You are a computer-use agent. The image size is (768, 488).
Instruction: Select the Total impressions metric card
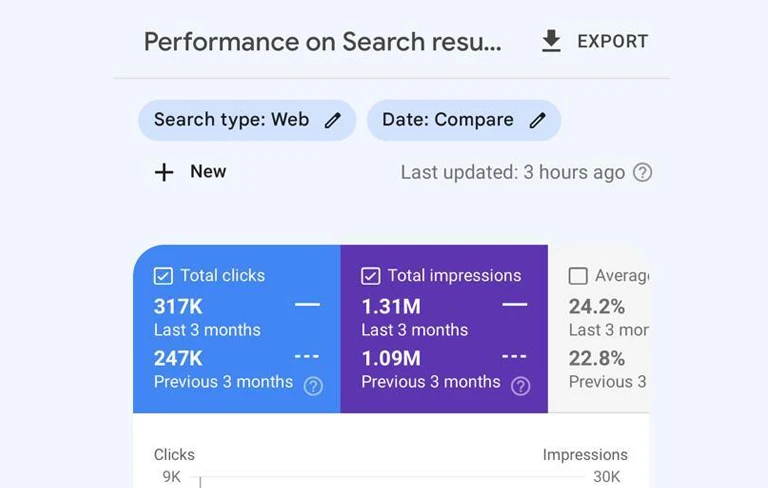coord(444,329)
